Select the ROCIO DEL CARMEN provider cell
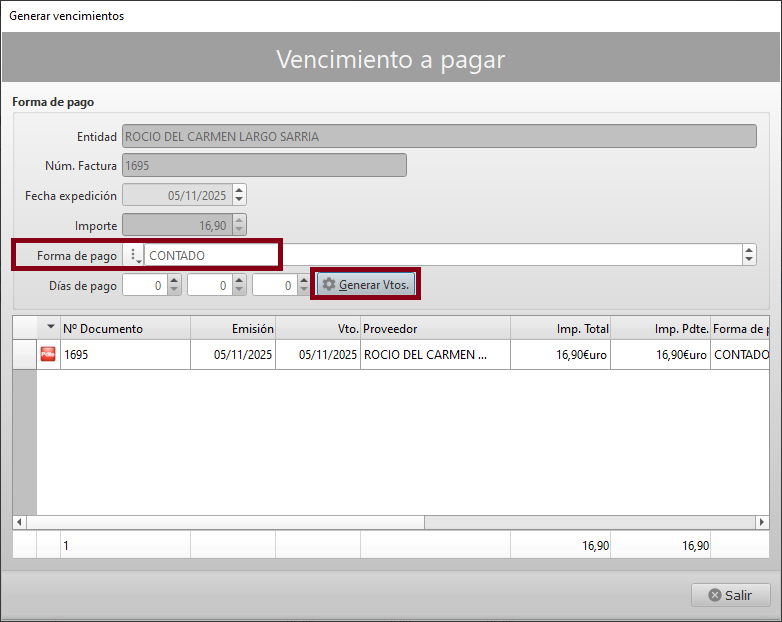Viewport: 782px width, 622px height. (435, 354)
